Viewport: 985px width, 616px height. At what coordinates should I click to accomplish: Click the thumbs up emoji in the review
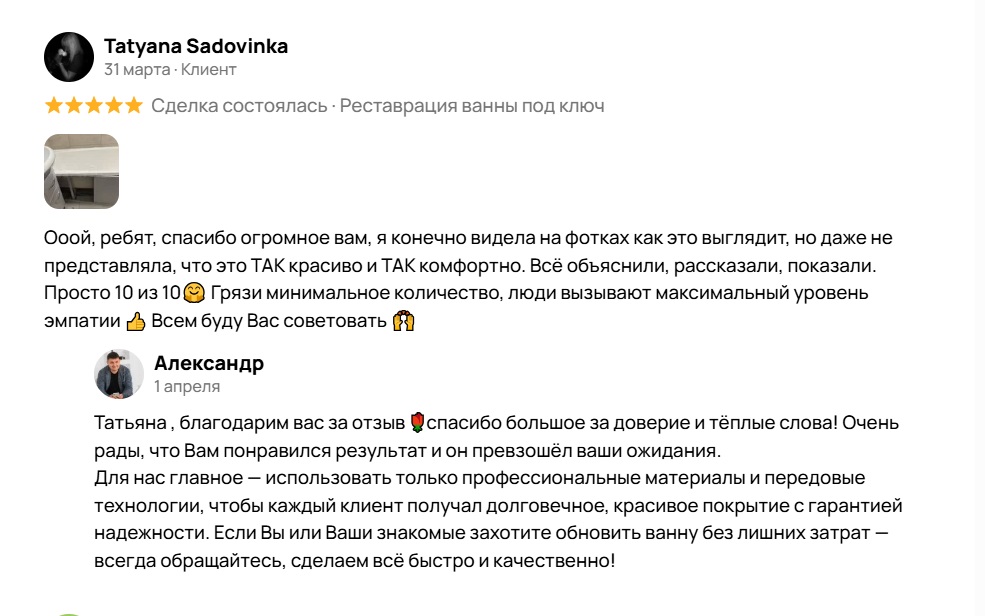(136, 323)
